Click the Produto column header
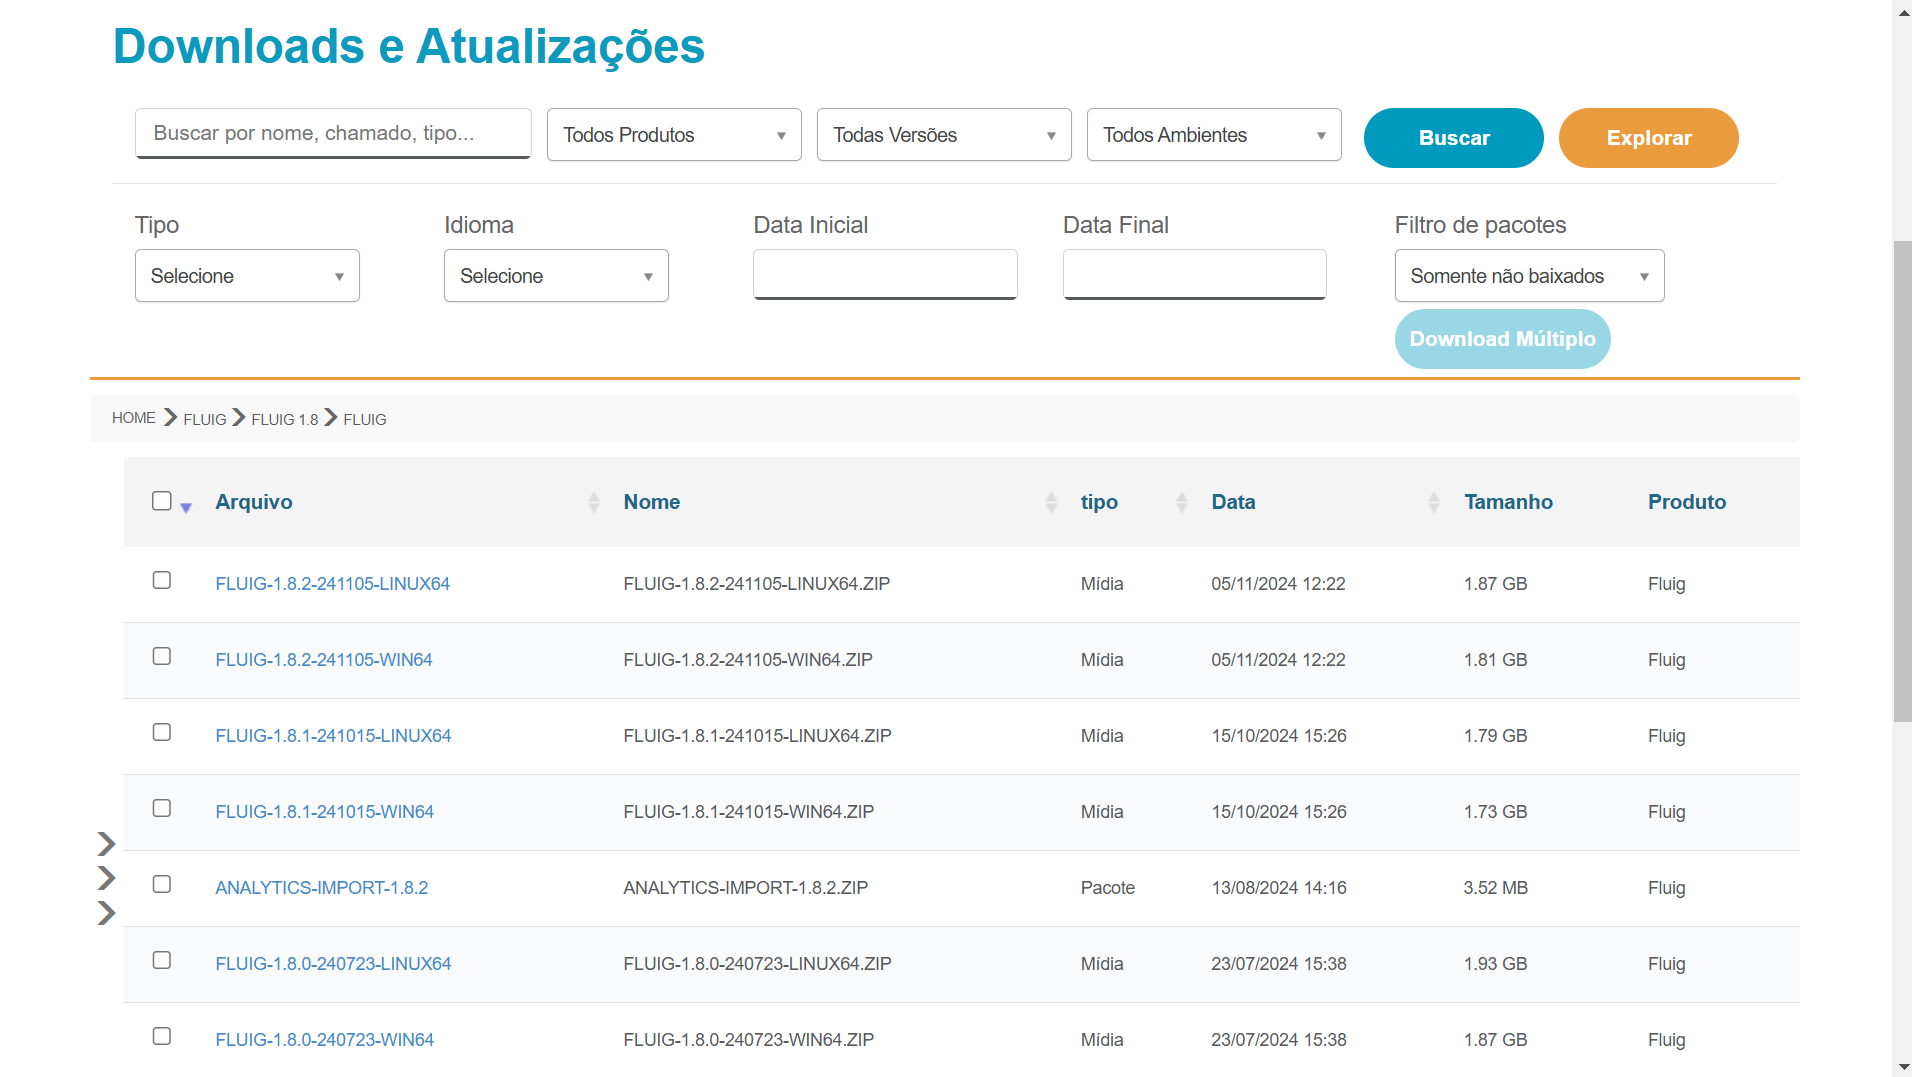Screen dimensions: 1912x1077 point(1687,502)
